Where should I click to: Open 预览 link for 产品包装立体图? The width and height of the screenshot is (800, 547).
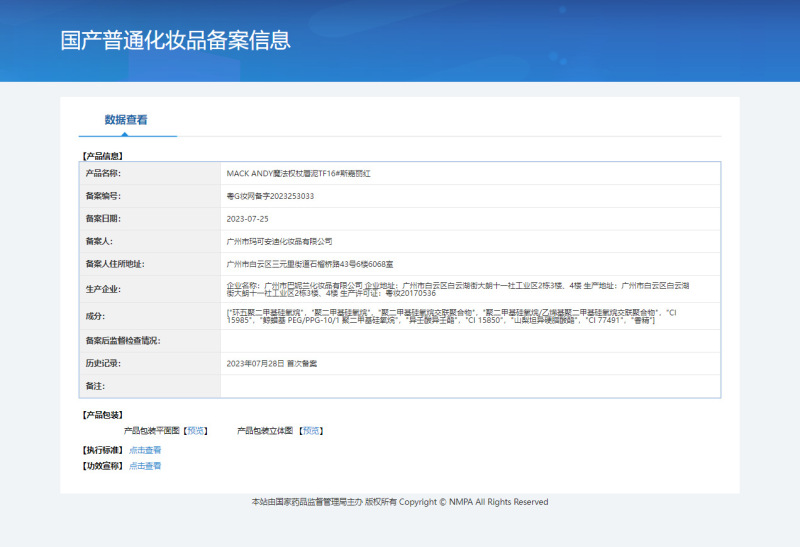click(312, 431)
